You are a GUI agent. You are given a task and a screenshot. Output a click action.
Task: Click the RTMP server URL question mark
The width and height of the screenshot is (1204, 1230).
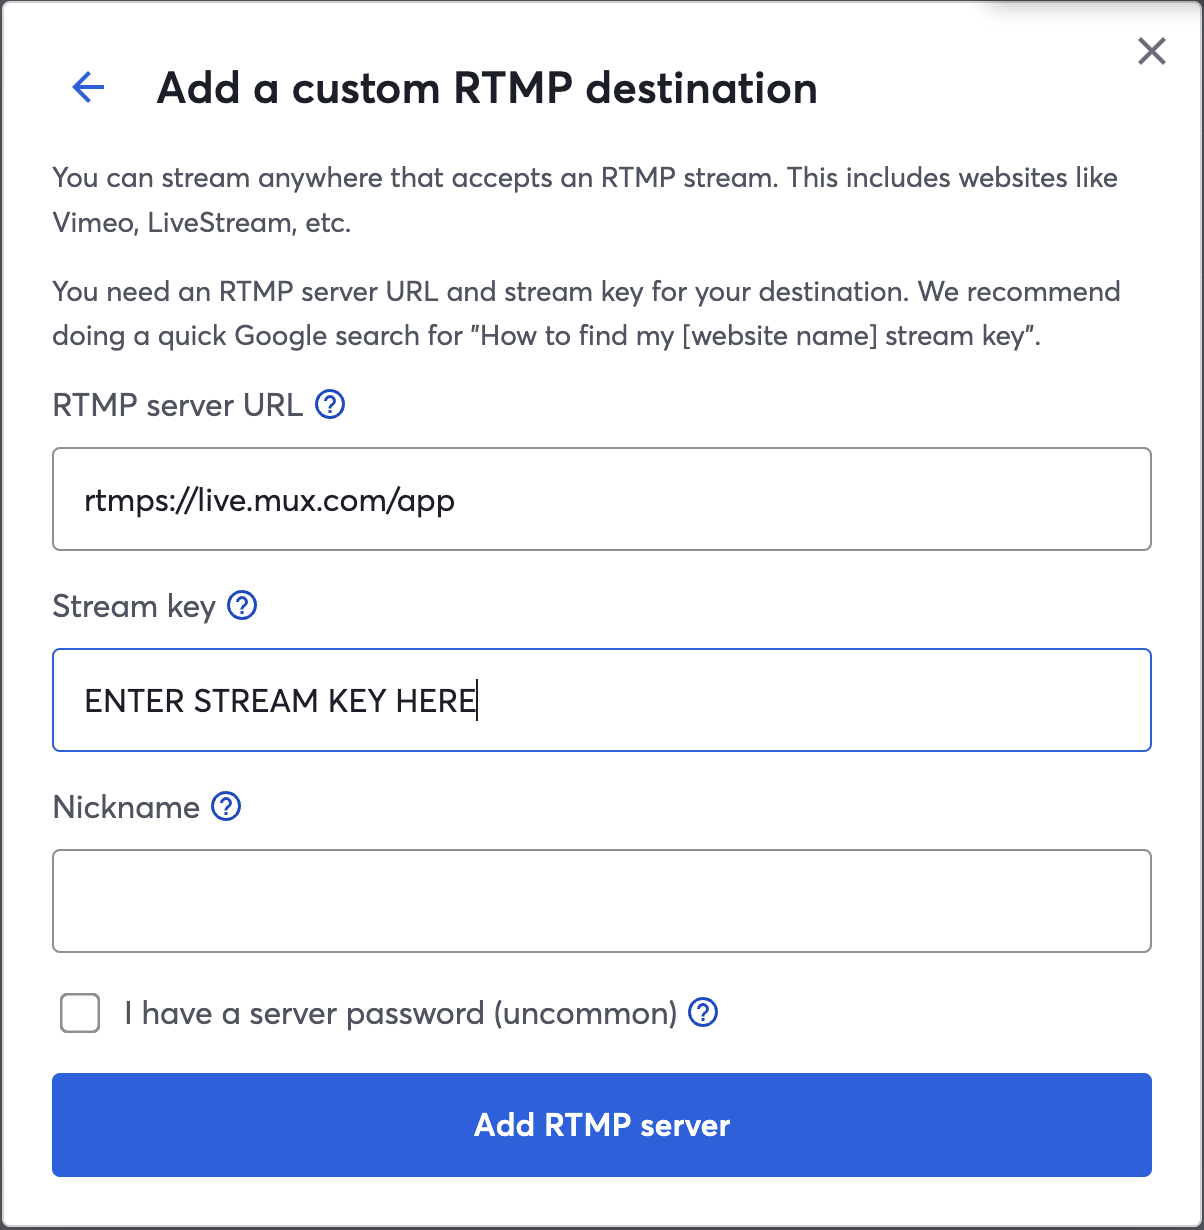point(331,404)
